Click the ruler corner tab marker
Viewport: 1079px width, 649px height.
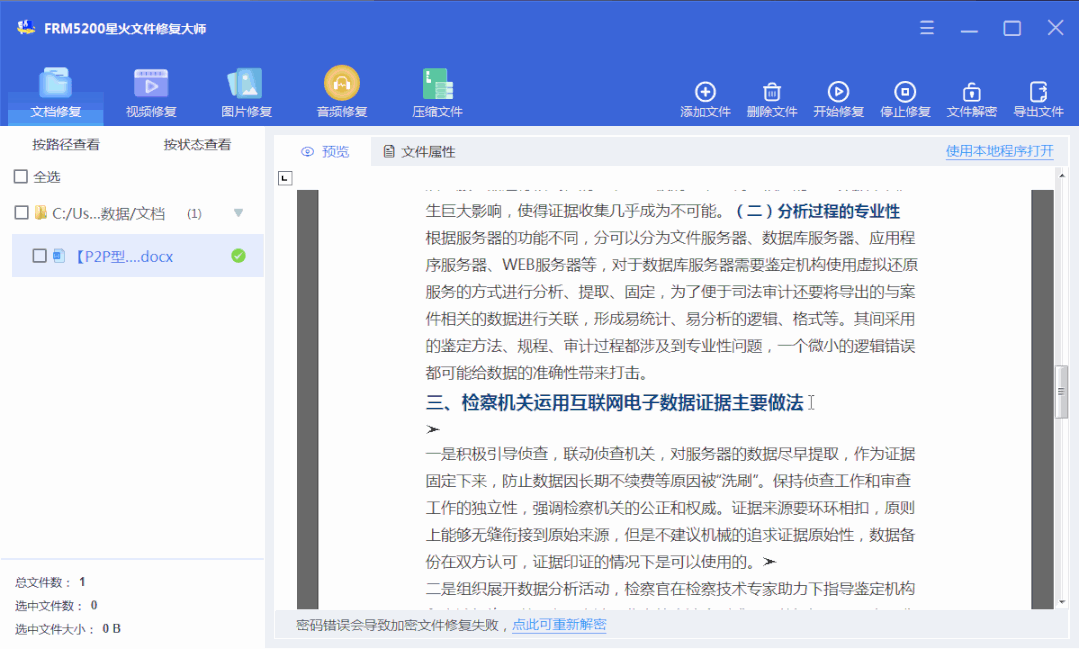pos(285,178)
